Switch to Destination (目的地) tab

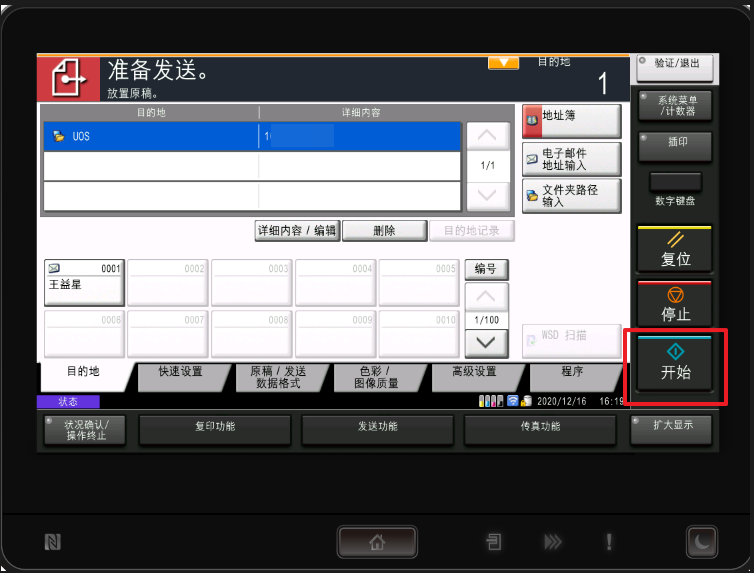tap(83, 377)
